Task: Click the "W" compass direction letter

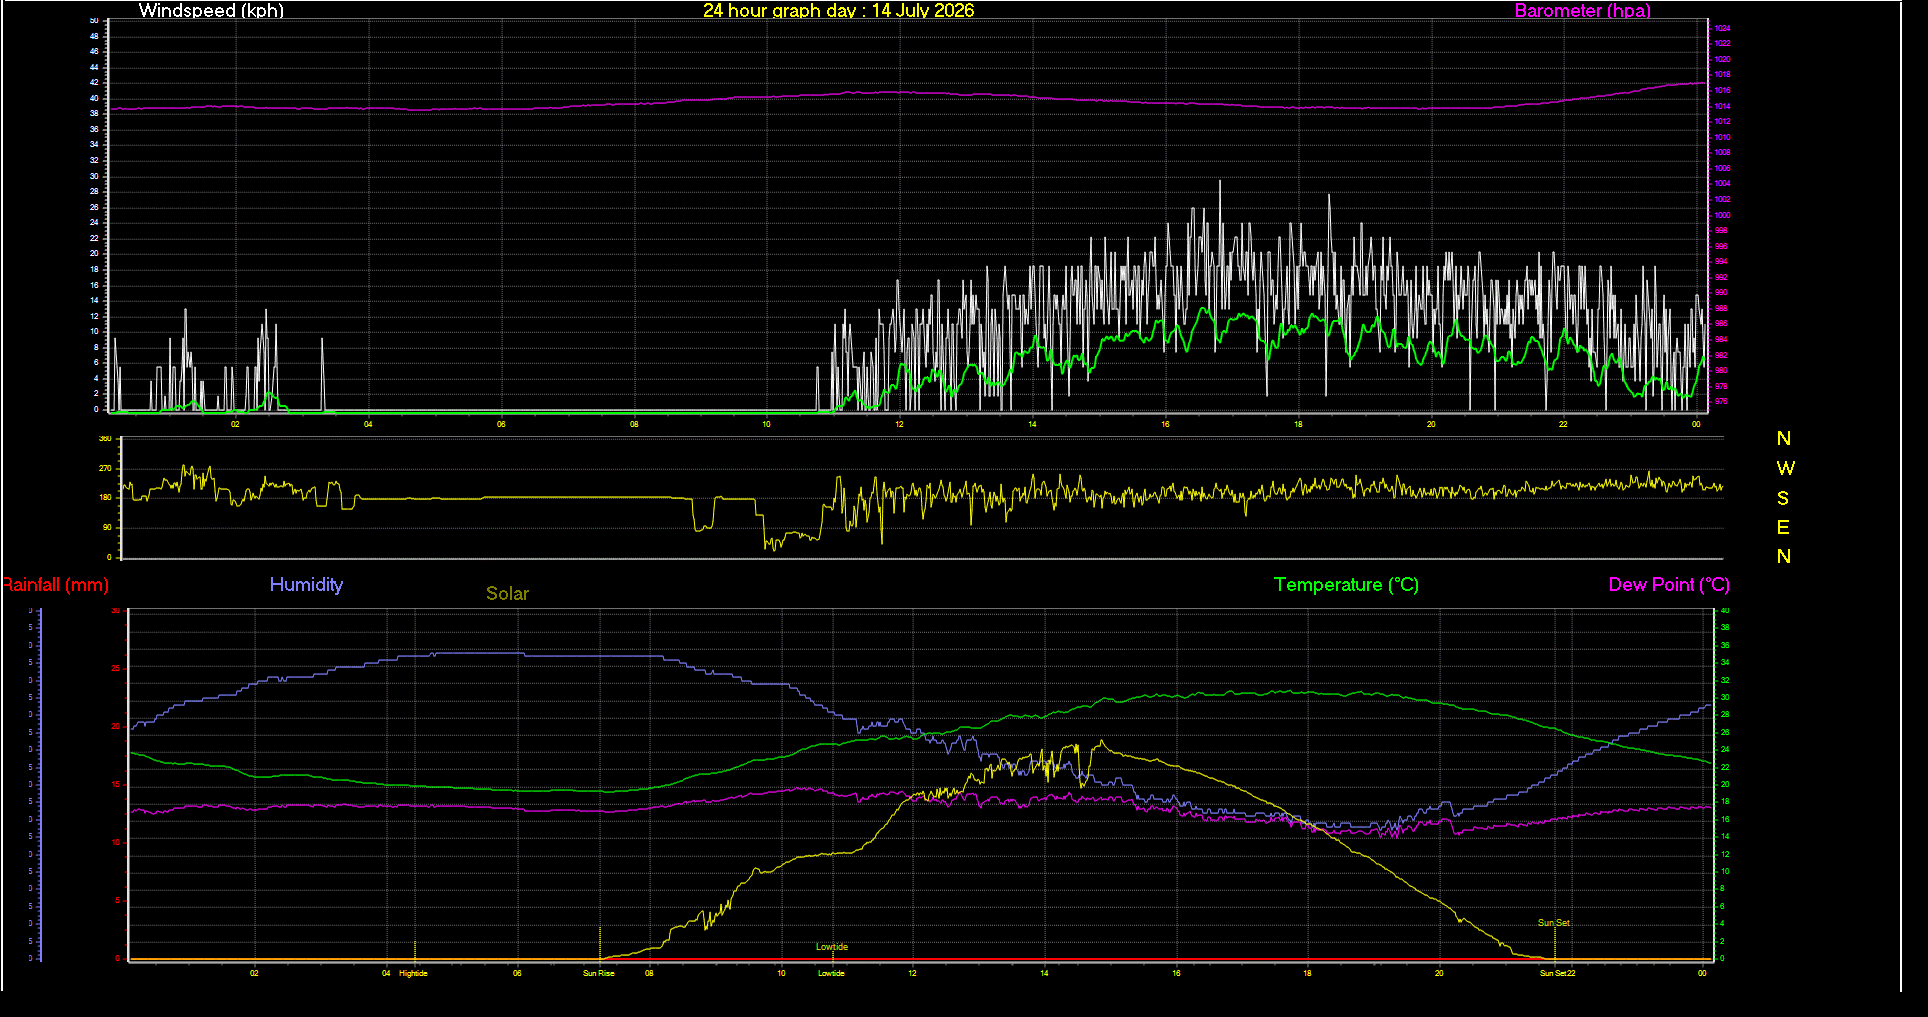Action: coord(1785,468)
